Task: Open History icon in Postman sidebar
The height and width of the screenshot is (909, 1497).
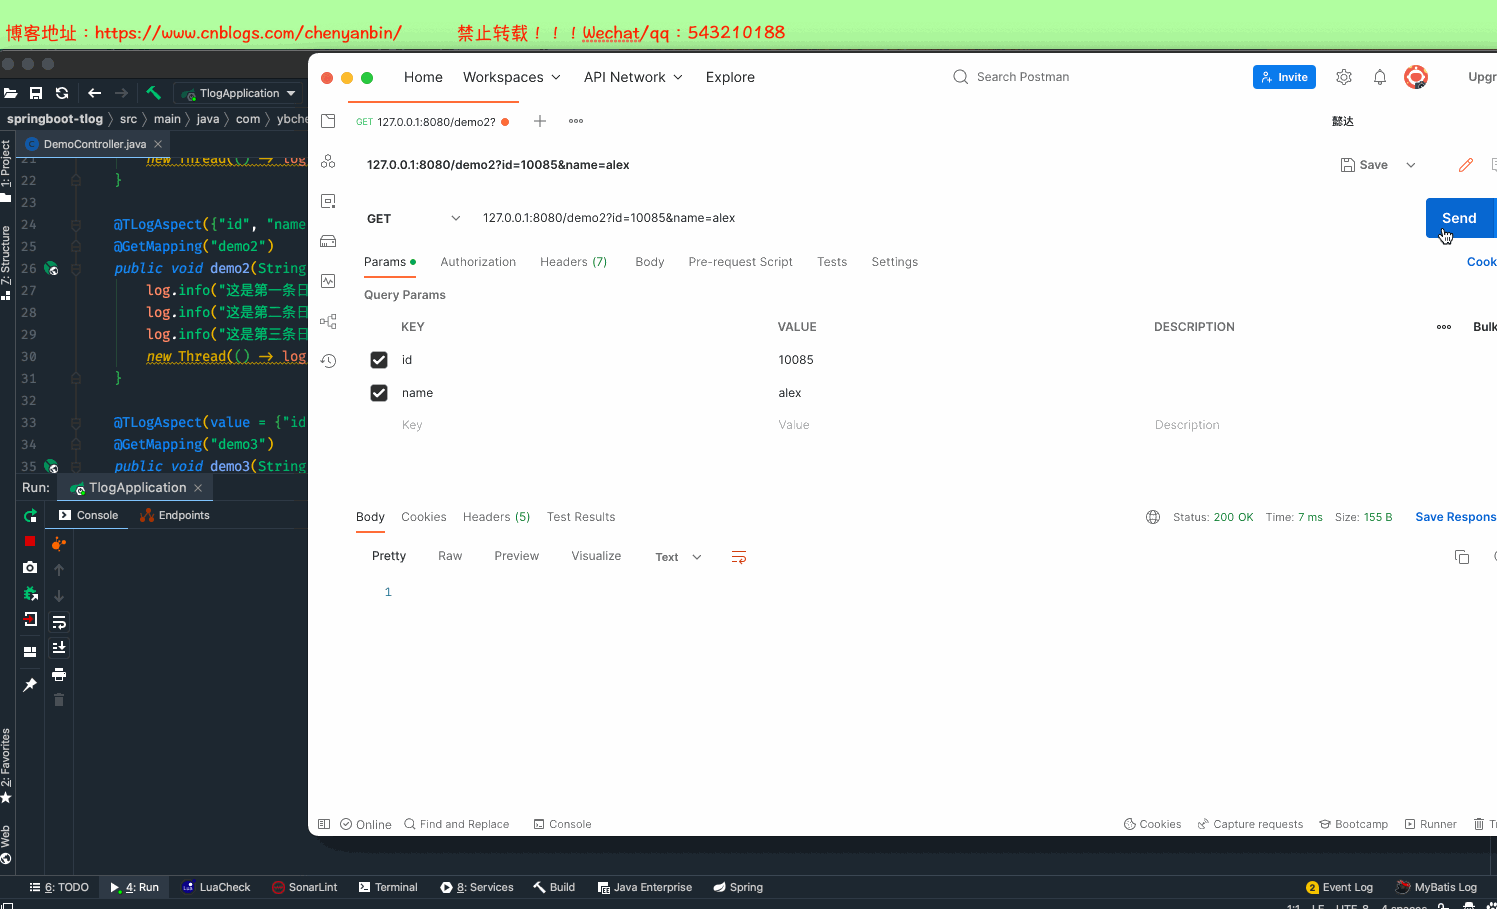Action: tap(328, 361)
